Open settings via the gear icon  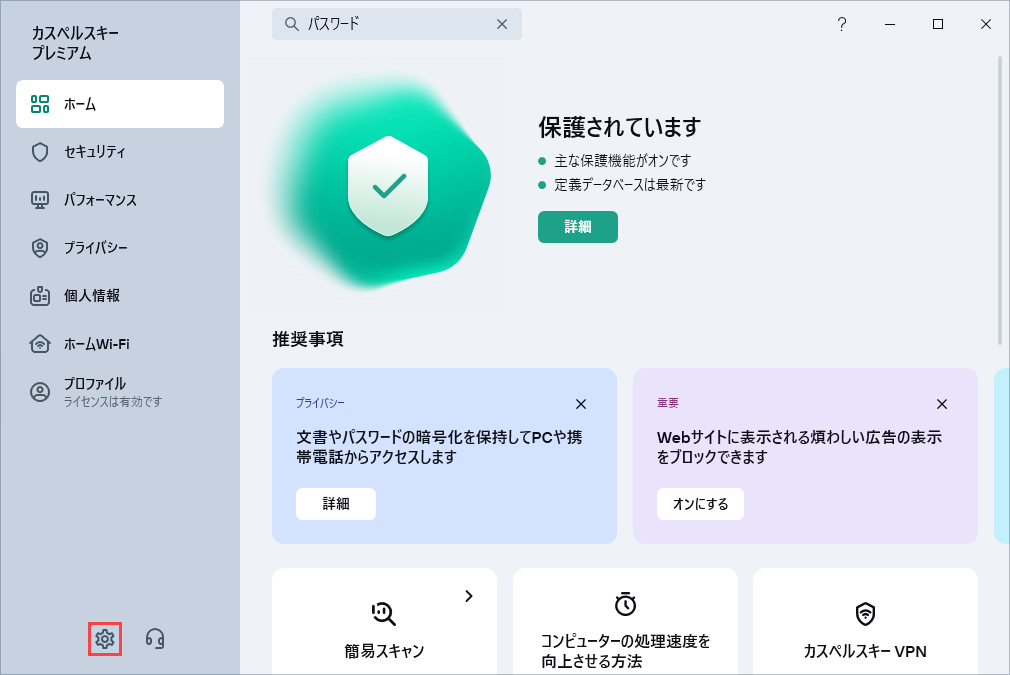coord(105,639)
